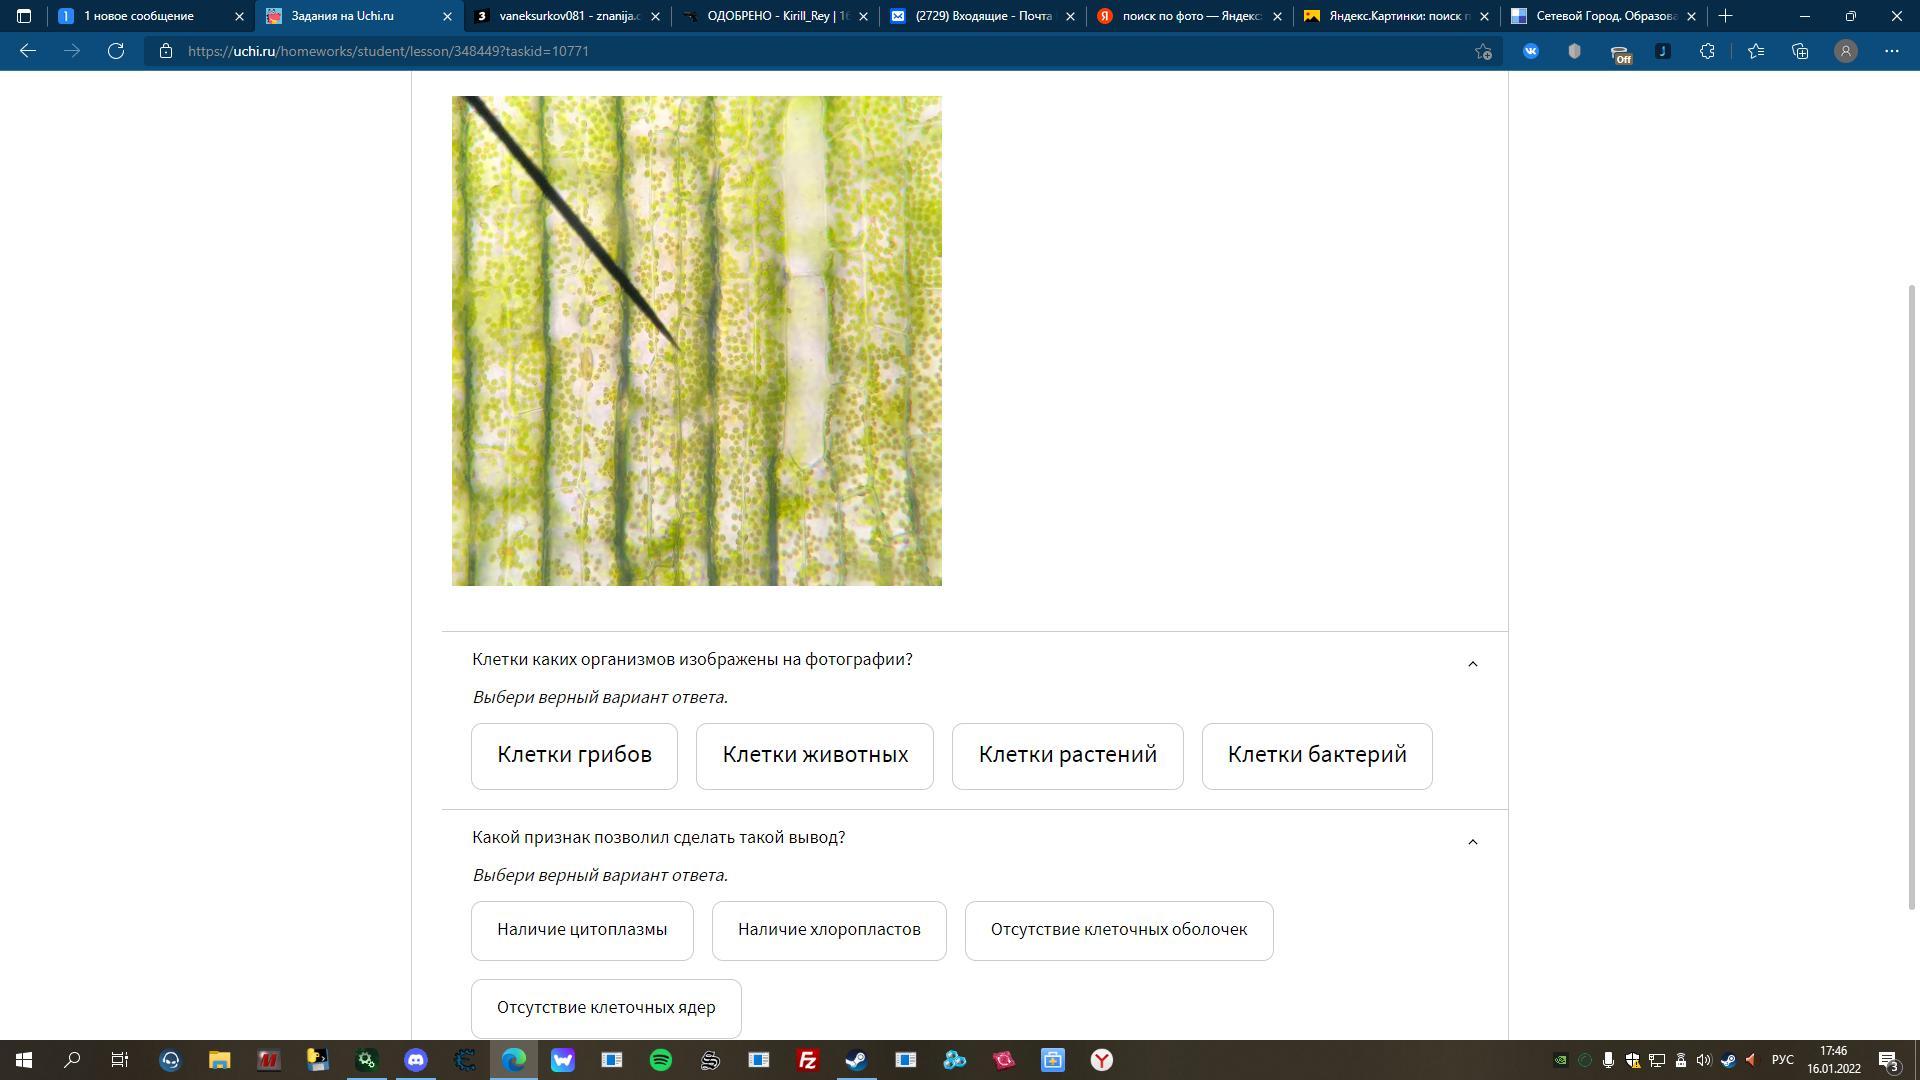Select answer Наличие цитоплазмы

pos(582,930)
